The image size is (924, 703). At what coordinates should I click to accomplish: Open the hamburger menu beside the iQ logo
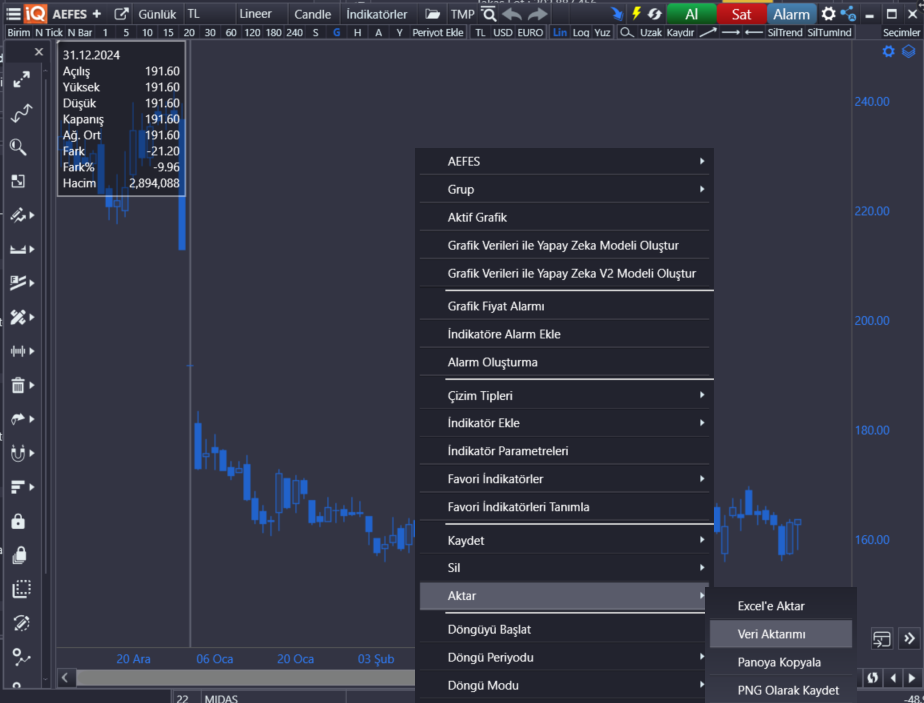(x=13, y=14)
